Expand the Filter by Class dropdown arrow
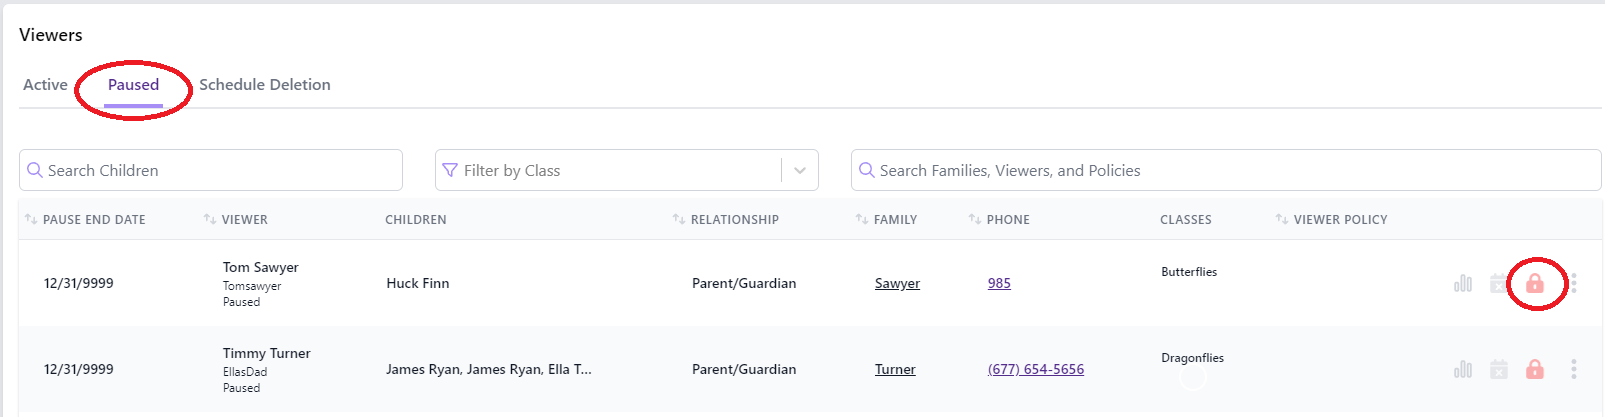 pos(800,170)
